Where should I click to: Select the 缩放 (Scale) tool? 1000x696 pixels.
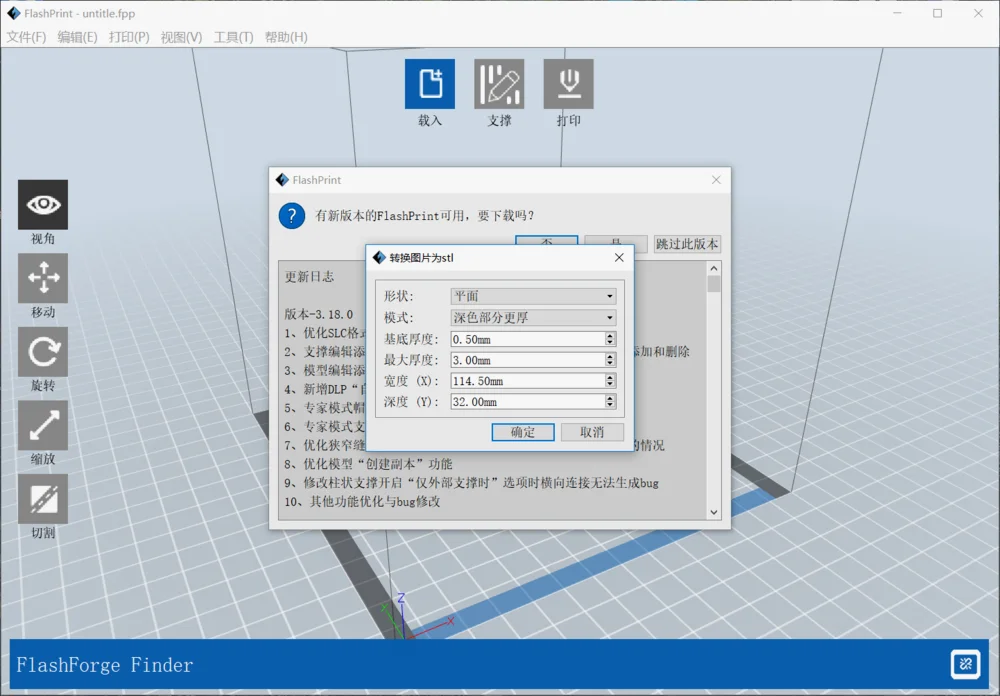(x=43, y=426)
